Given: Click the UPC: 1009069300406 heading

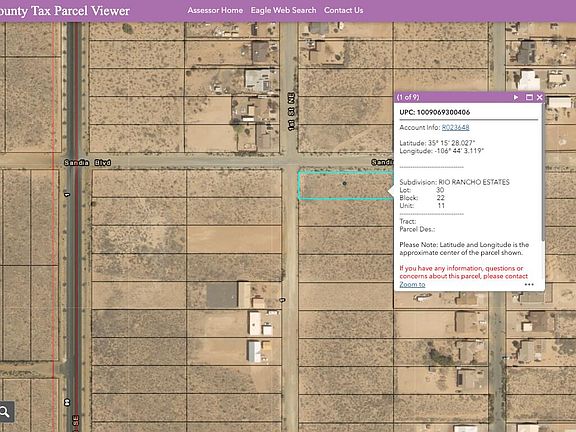Looking at the screenshot, I should (435, 112).
